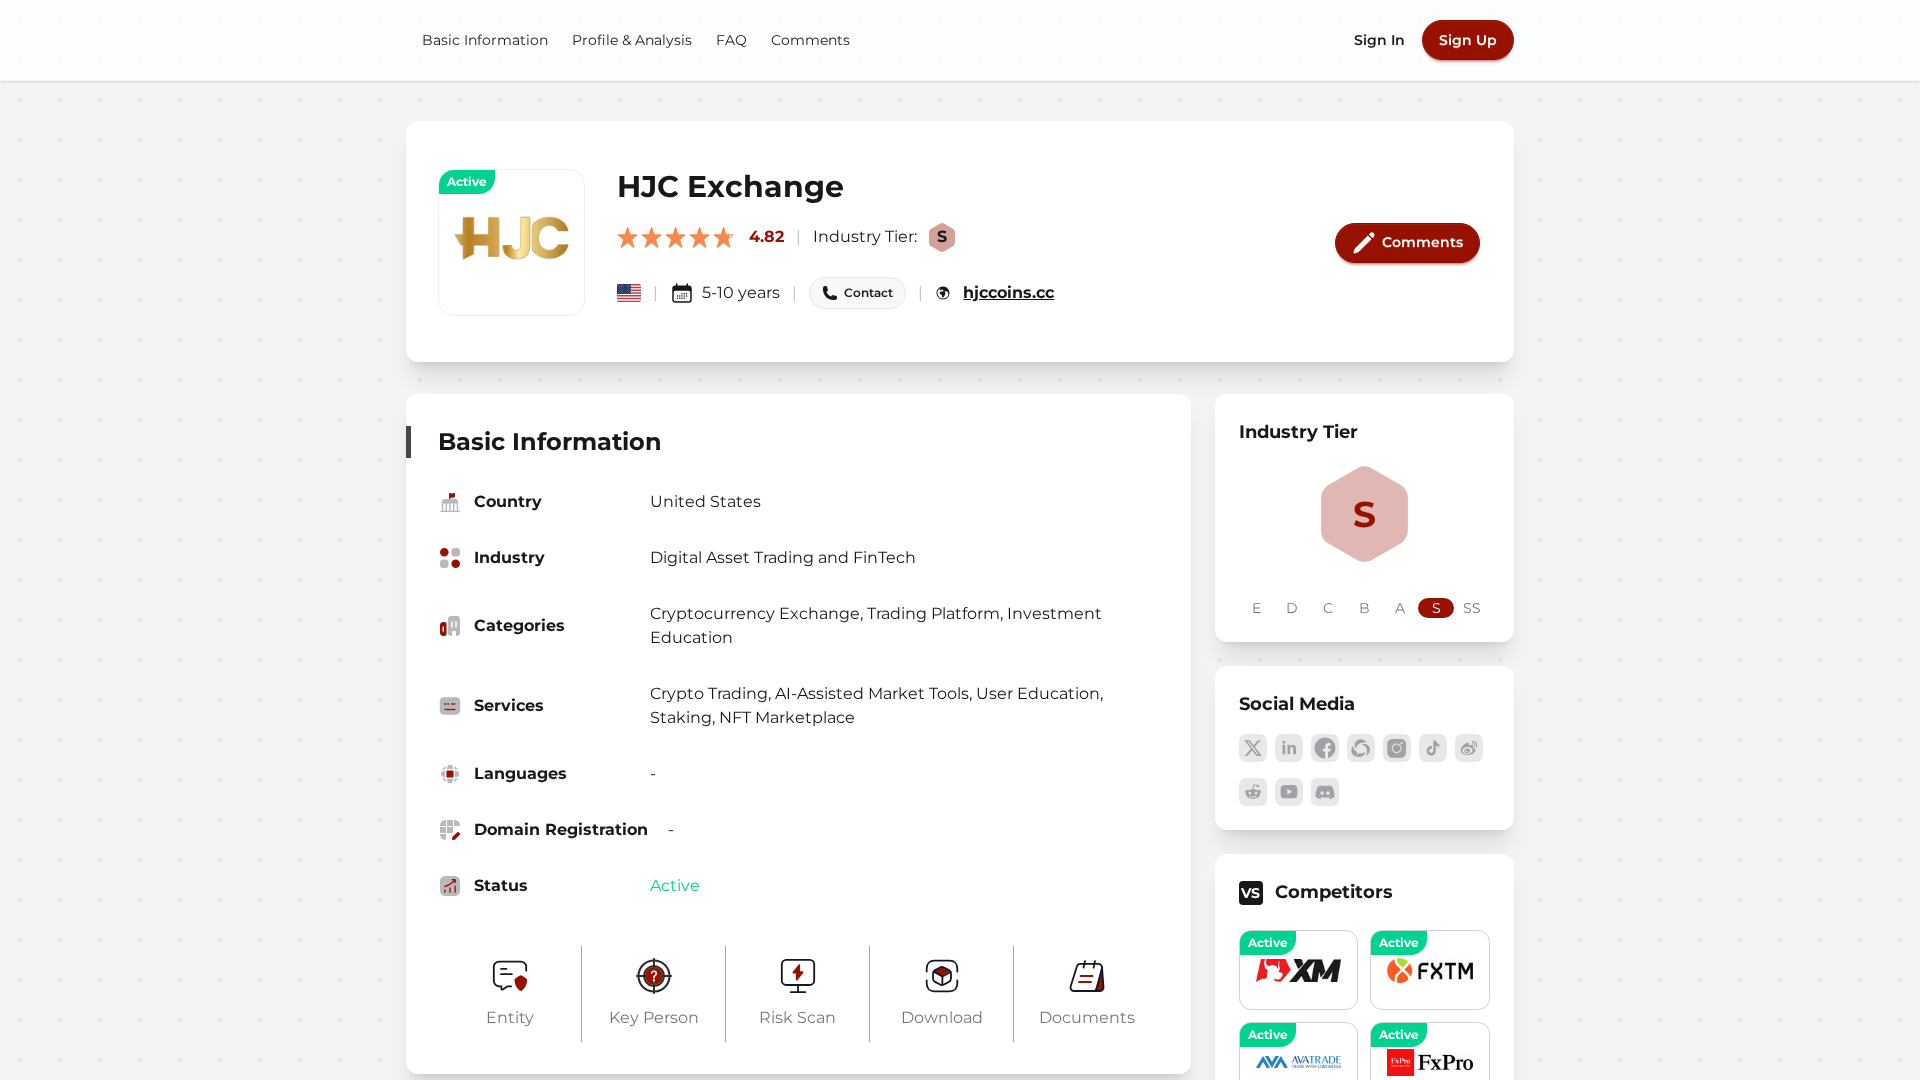The width and height of the screenshot is (1920, 1080).
Task: Open the Facebook social icon
Action: tap(1324, 748)
